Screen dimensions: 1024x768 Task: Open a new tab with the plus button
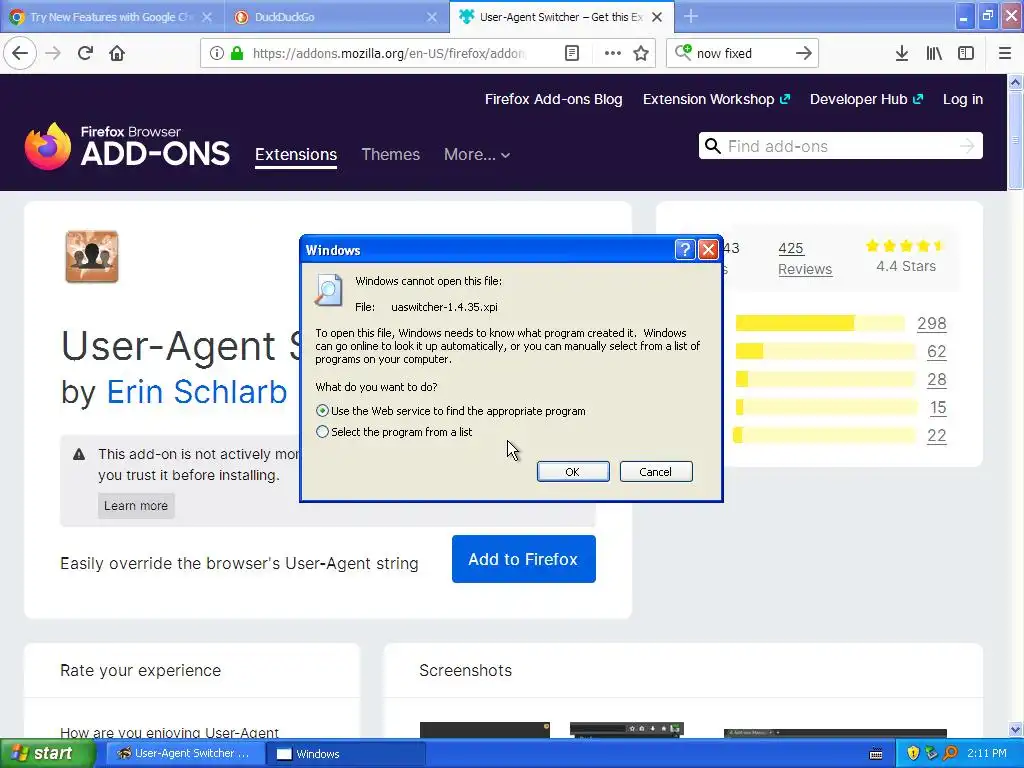[x=691, y=16]
